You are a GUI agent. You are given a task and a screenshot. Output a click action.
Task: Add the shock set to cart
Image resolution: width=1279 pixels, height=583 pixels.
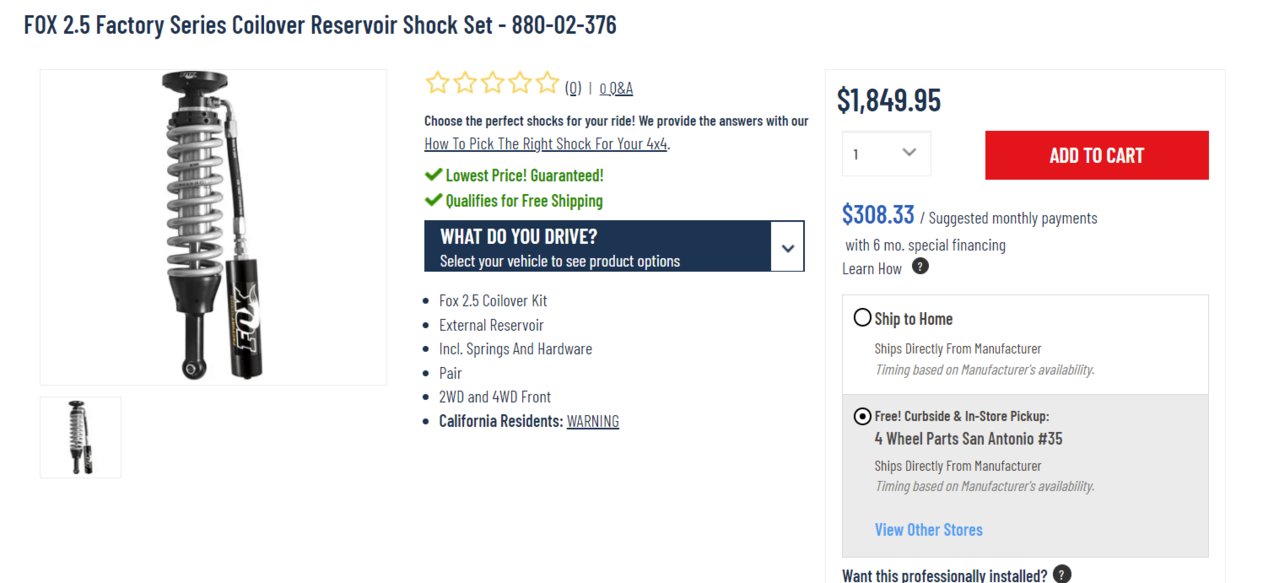click(x=1097, y=155)
